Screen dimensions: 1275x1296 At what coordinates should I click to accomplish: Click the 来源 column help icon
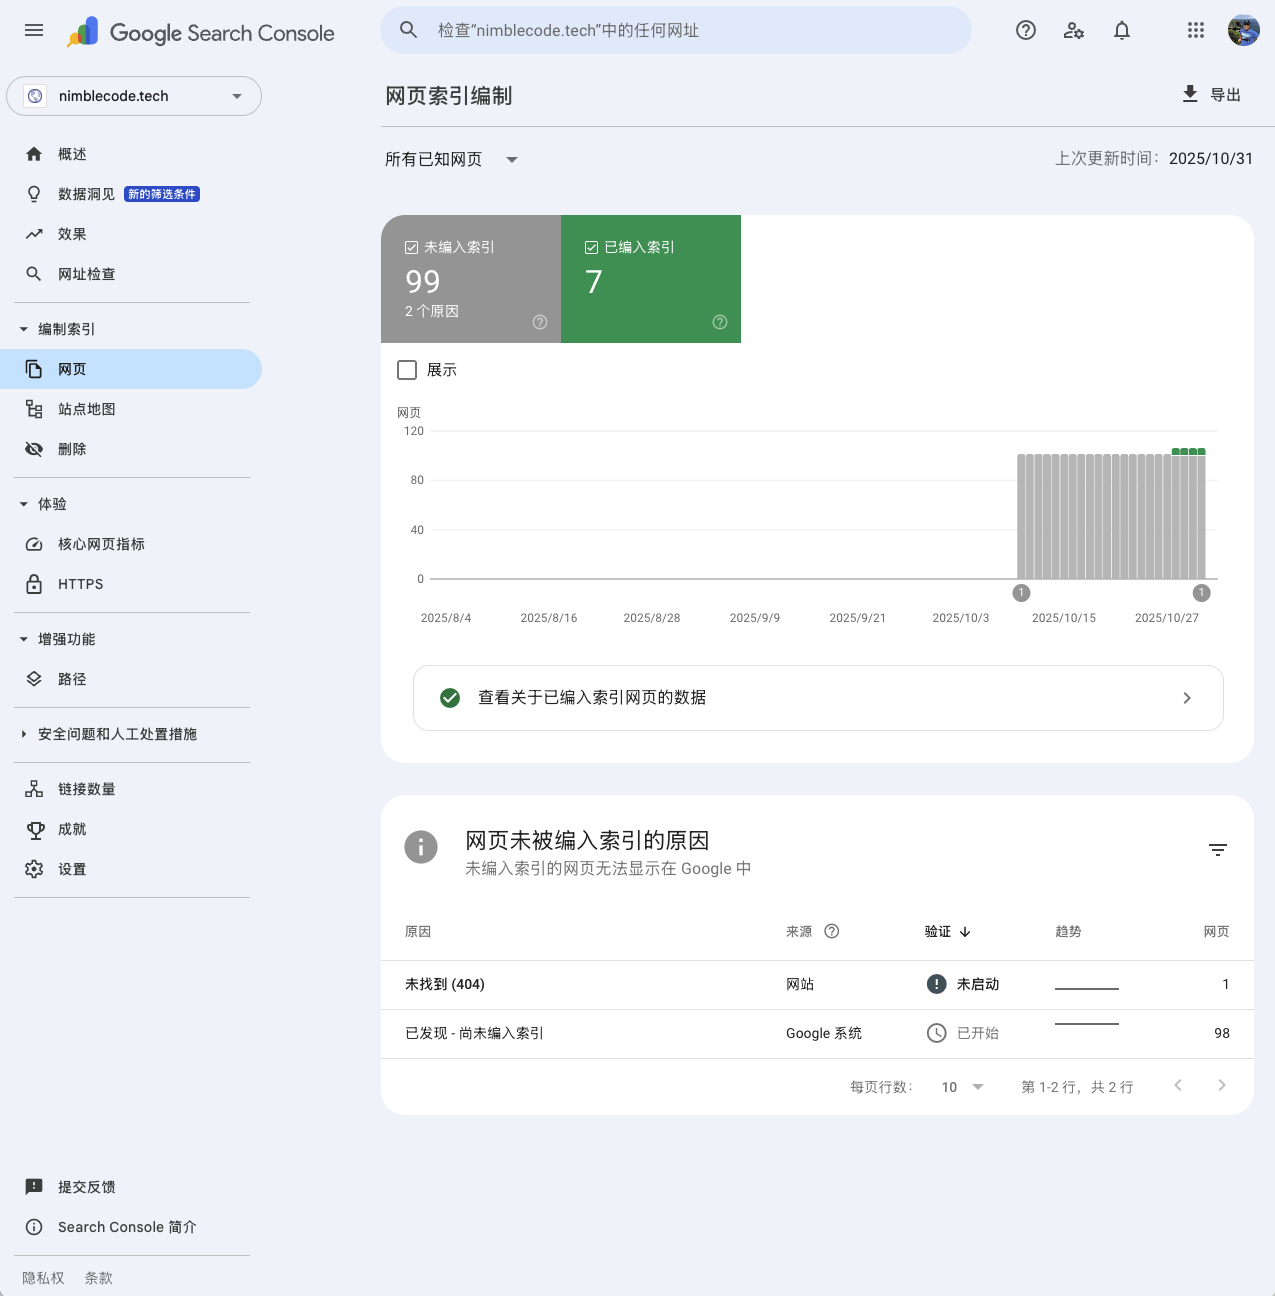(831, 931)
